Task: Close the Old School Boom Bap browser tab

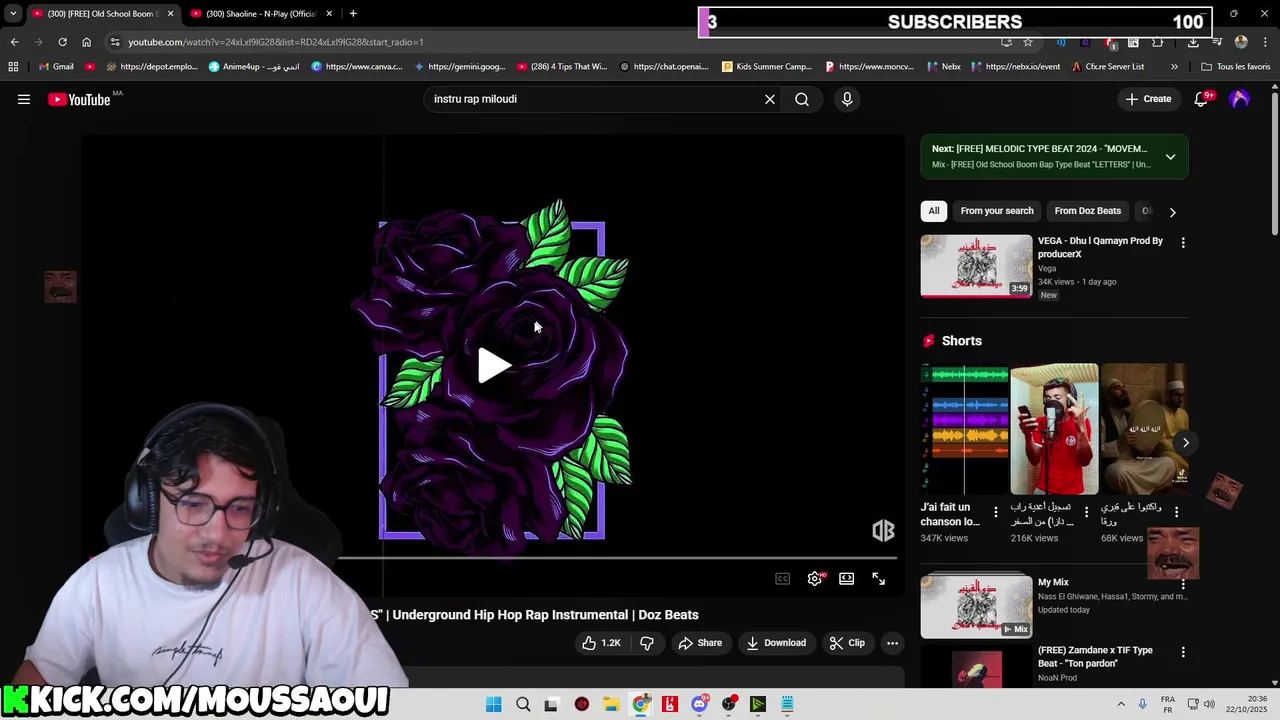Action: pos(170,14)
